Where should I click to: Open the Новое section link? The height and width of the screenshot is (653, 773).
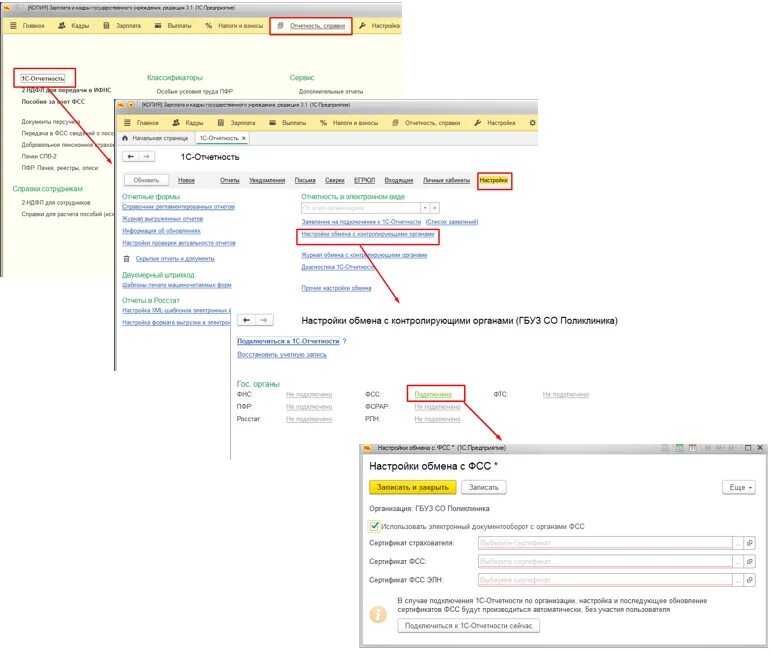(186, 180)
